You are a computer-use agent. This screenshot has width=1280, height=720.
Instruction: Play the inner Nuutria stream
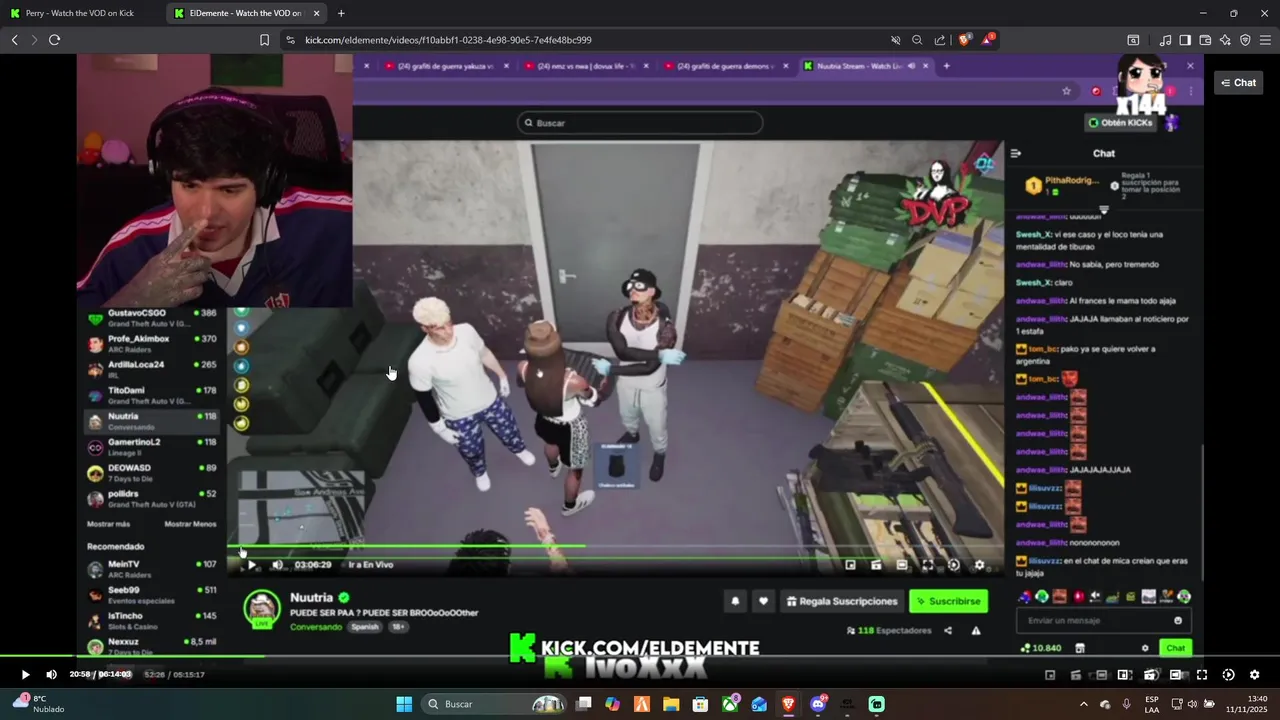pos(251,565)
